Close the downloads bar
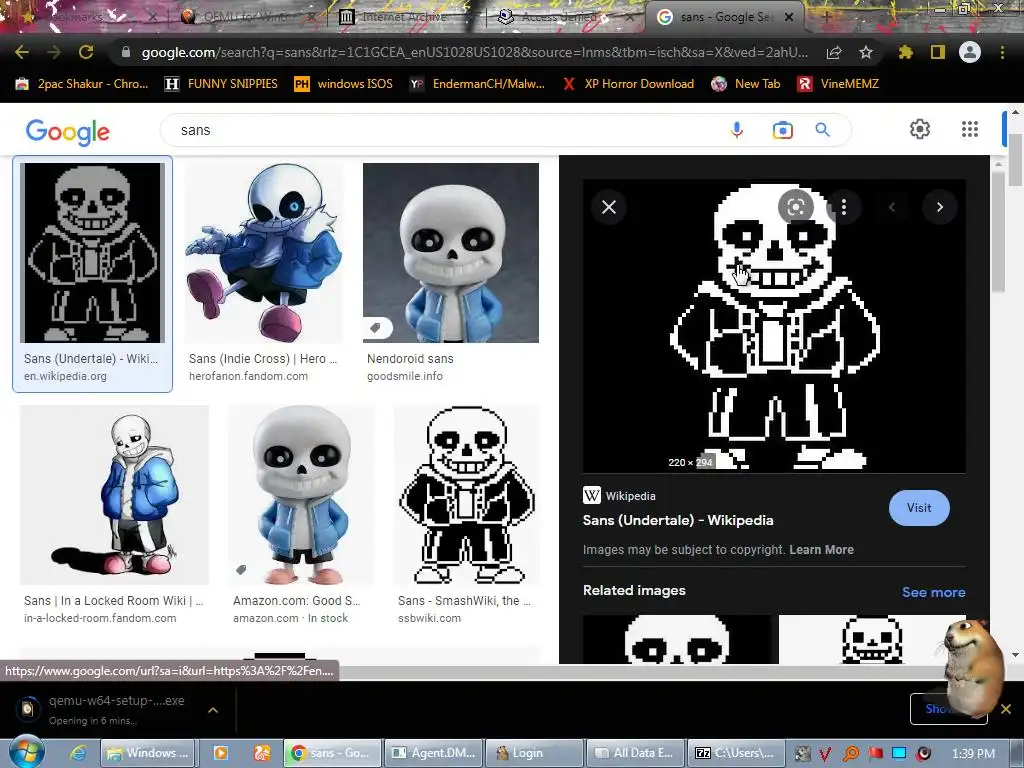The width and height of the screenshot is (1024, 768). click(1006, 709)
